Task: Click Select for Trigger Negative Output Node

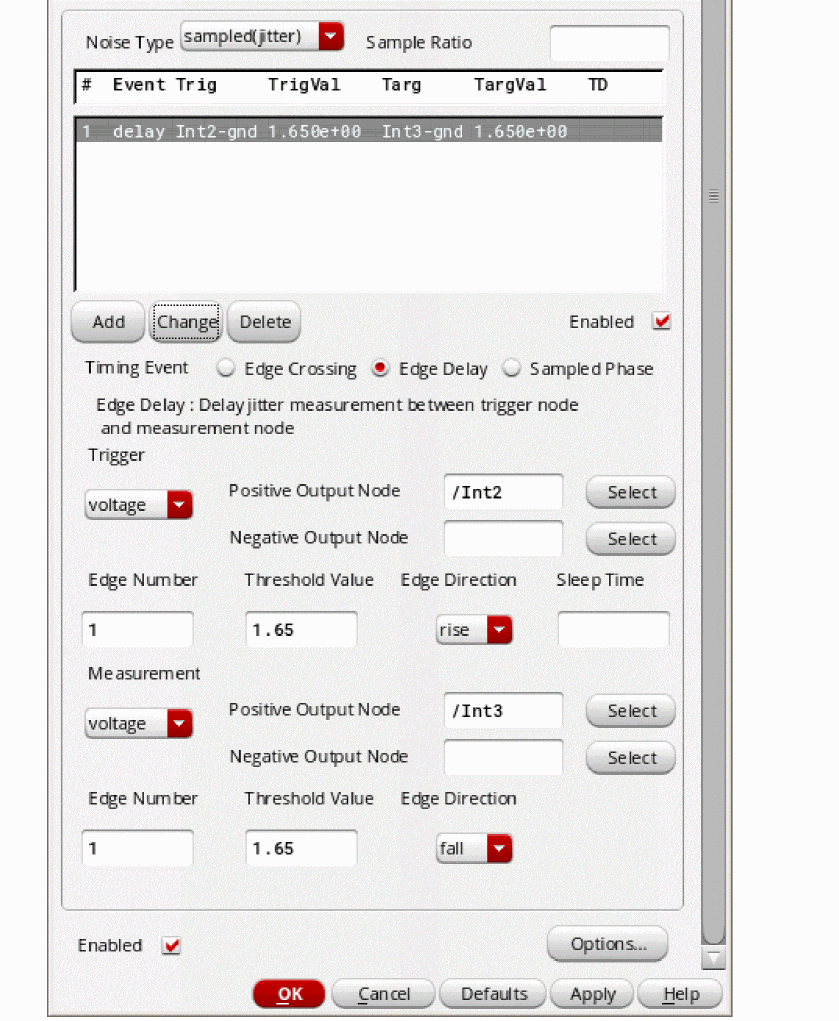Action: (x=631, y=539)
